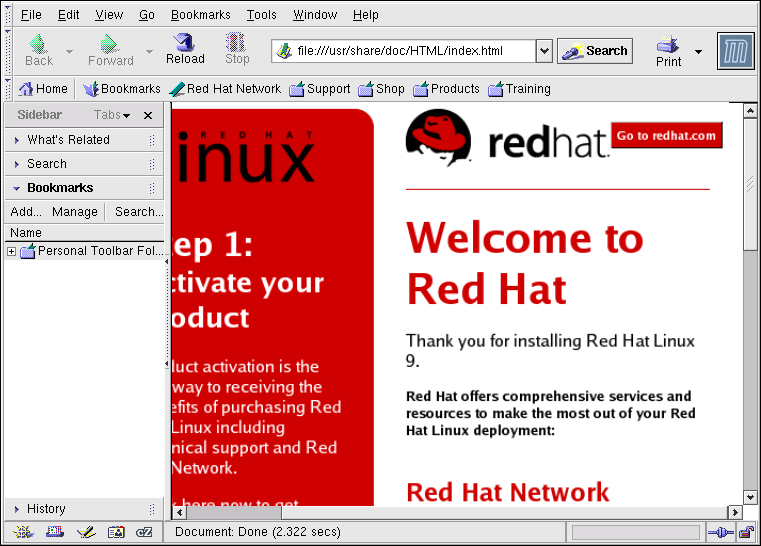Open the URL history dropdown arrow
The width and height of the screenshot is (761, 546).
click(x=544, y=51)
